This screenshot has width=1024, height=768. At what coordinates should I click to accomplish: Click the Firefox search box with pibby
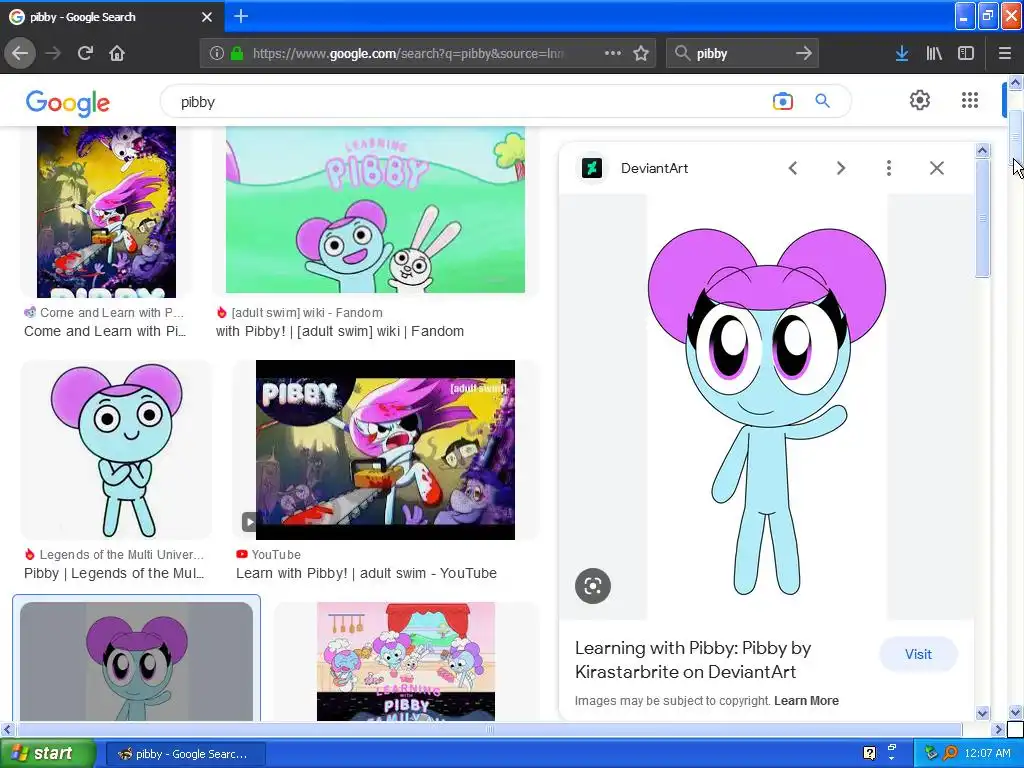tap(741, 54)
